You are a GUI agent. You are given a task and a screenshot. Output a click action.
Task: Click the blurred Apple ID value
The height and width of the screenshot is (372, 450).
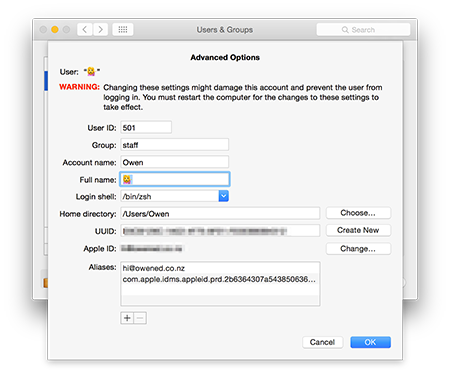point(152,248)
